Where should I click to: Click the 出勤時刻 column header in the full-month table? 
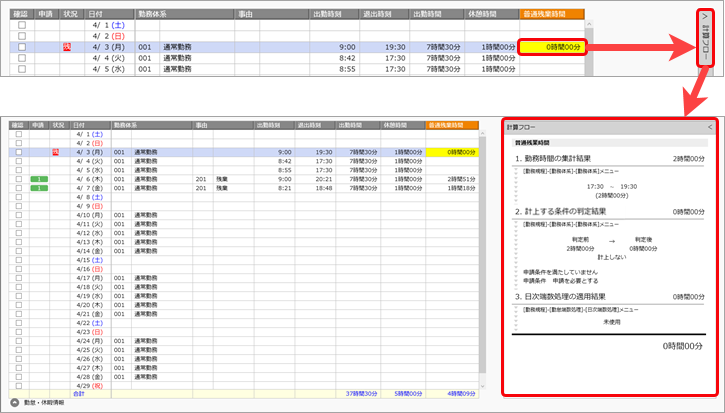[274, 125]
